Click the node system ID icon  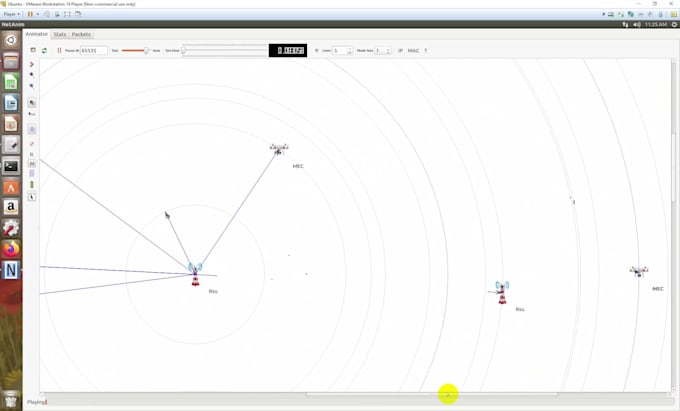pyautogui.click(x=32, y=114)
